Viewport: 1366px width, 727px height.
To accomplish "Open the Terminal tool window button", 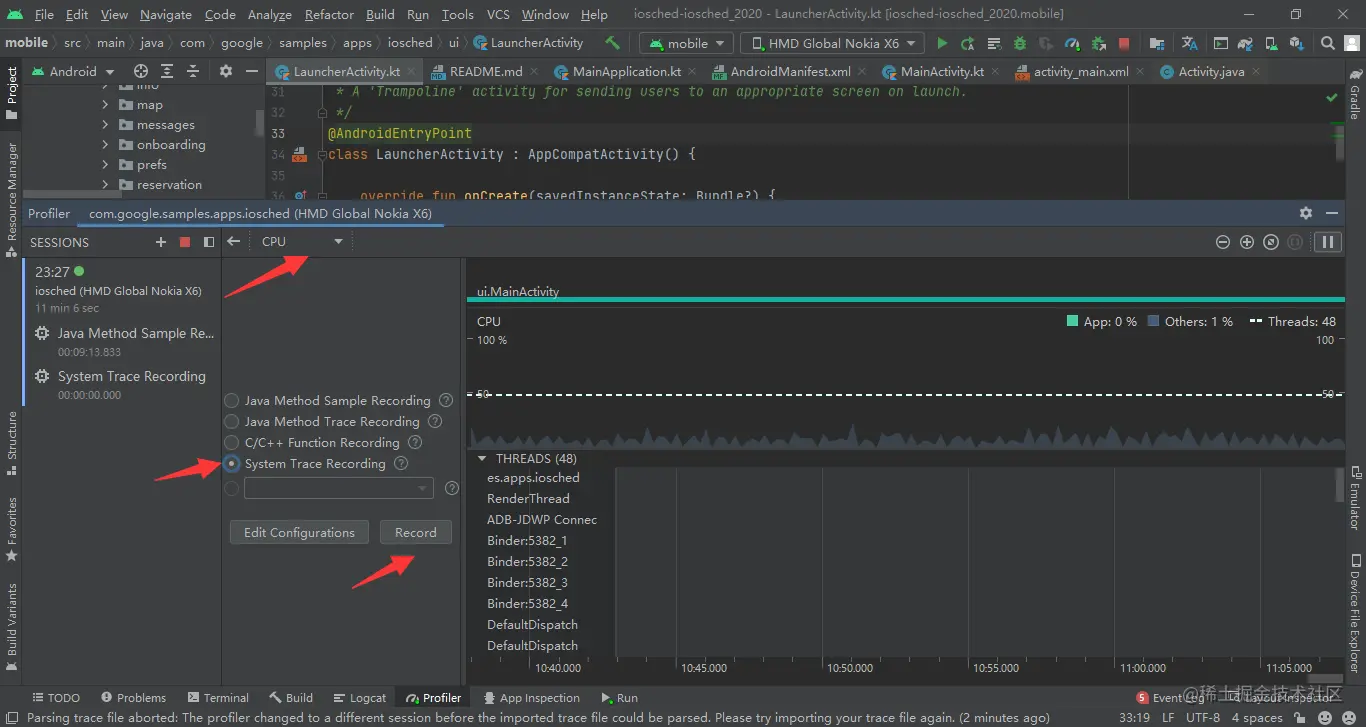I will click(x=217, y=698).
